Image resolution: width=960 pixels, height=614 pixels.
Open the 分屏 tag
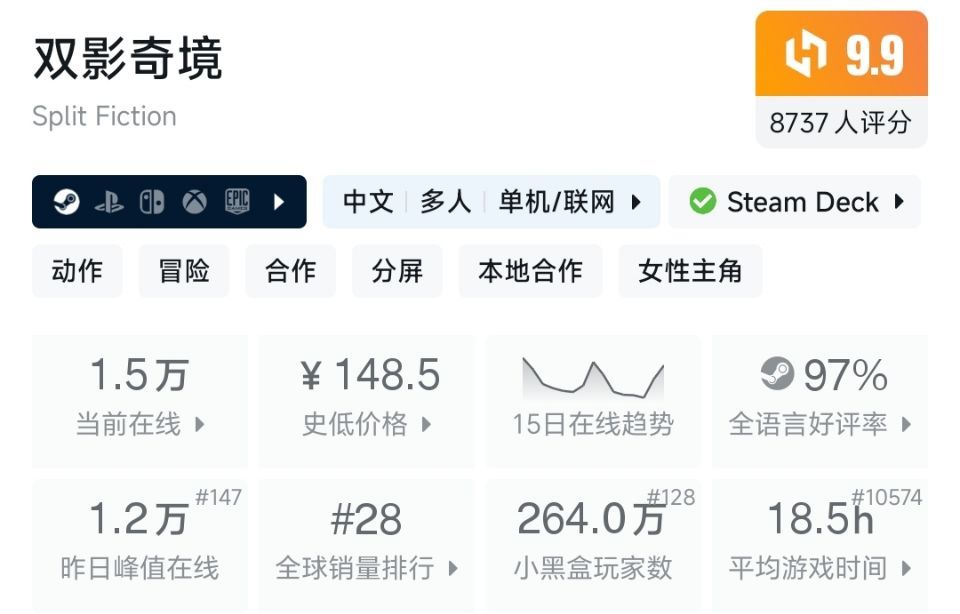397,271
